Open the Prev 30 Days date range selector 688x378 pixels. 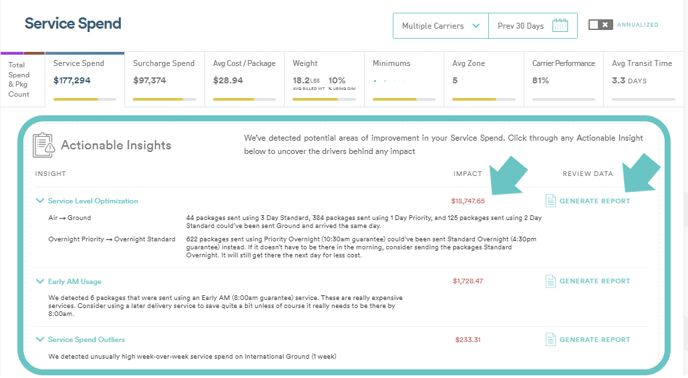pos(533,26)
